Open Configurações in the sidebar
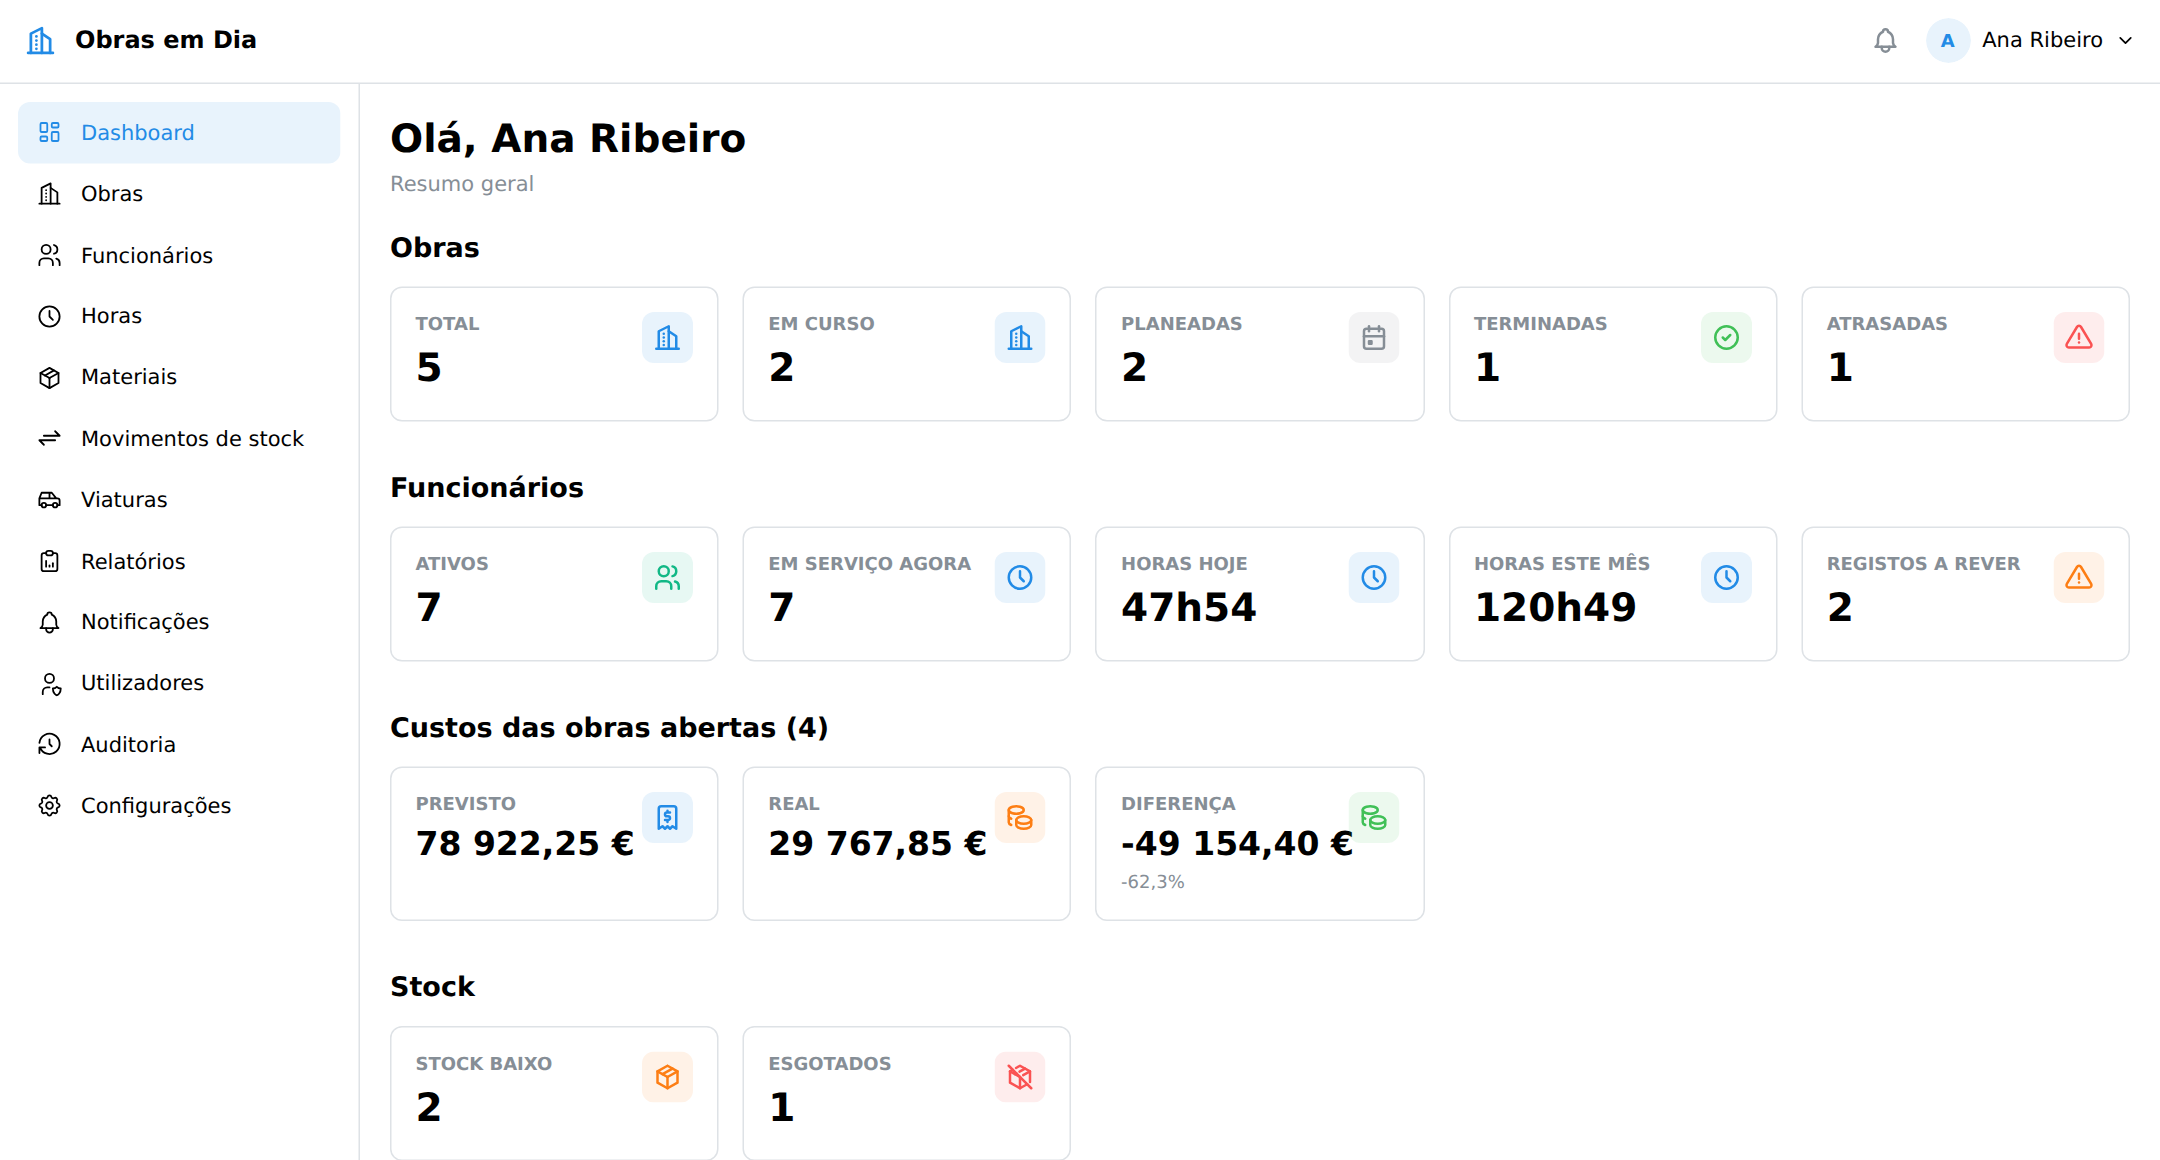2160x1160 pixels. click(x=179, y=805)
